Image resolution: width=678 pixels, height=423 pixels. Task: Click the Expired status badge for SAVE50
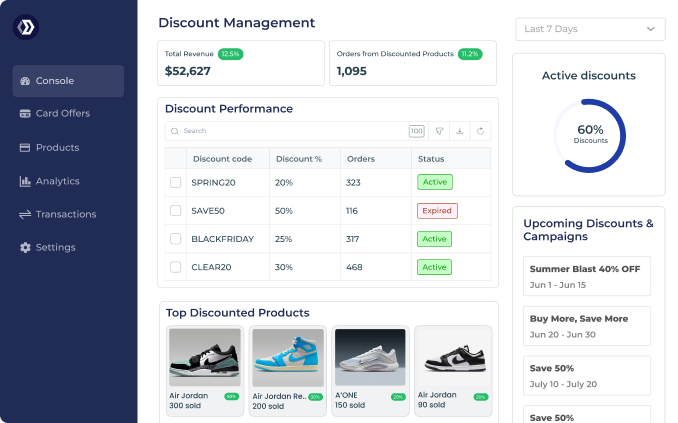(x=437, y=211)
